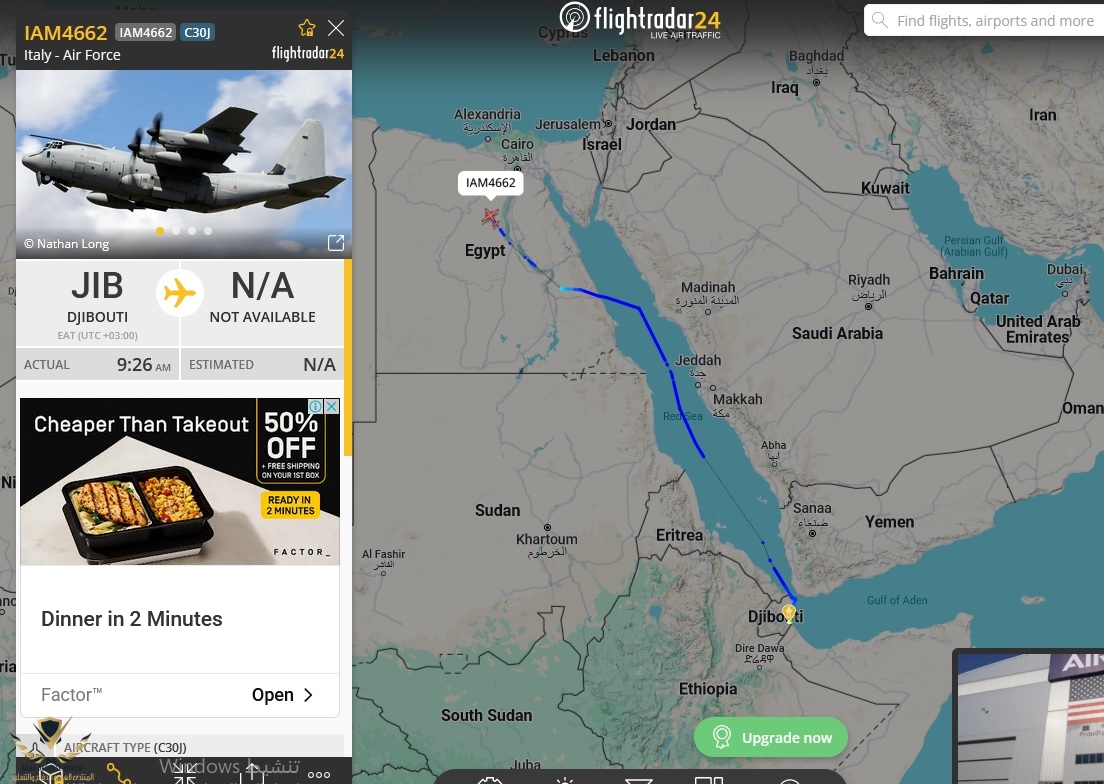Click the C30J aircraft type tag
The height and width of the screenshot is (784, 1104).
coord(197,32)
